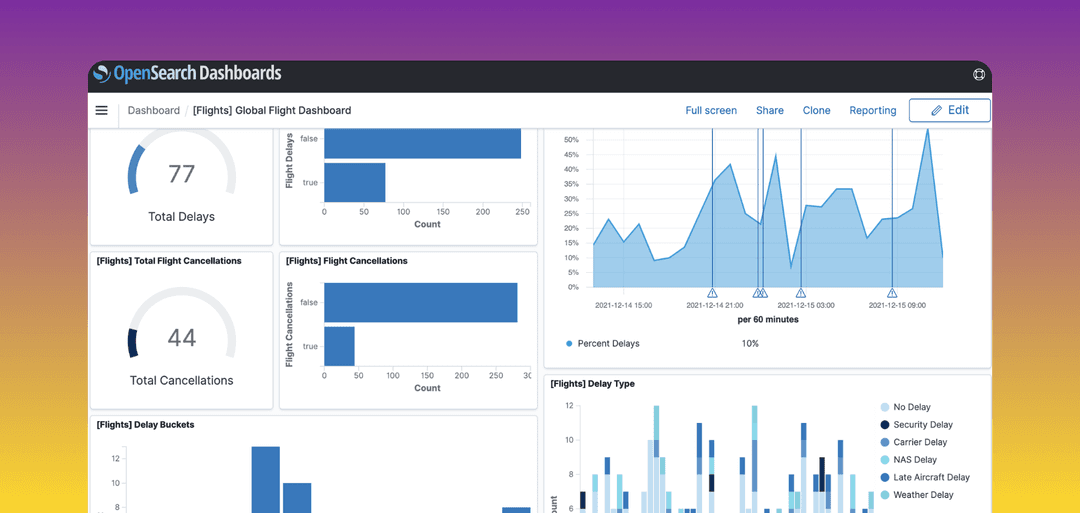Viewport: 1080px width, 513px height.
Task: Click the Total Delays gauge label
Action: tap(181, 216)
